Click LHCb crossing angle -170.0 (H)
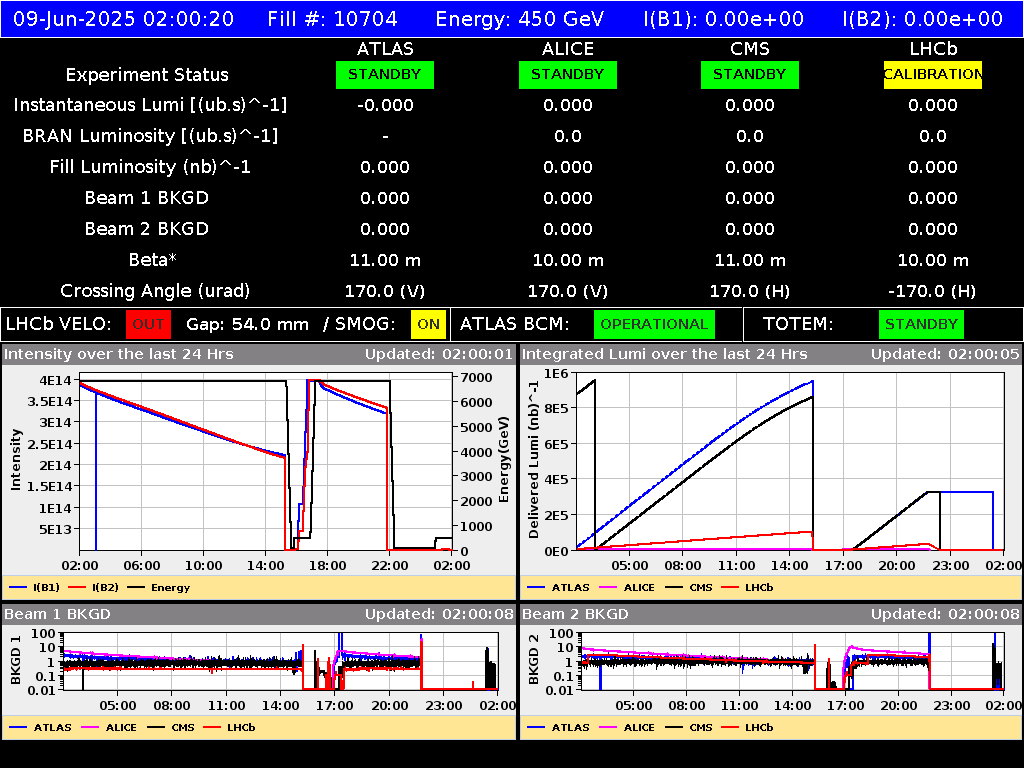The height and width of the screenshot is (768, 1024). (x=932, y=291)
